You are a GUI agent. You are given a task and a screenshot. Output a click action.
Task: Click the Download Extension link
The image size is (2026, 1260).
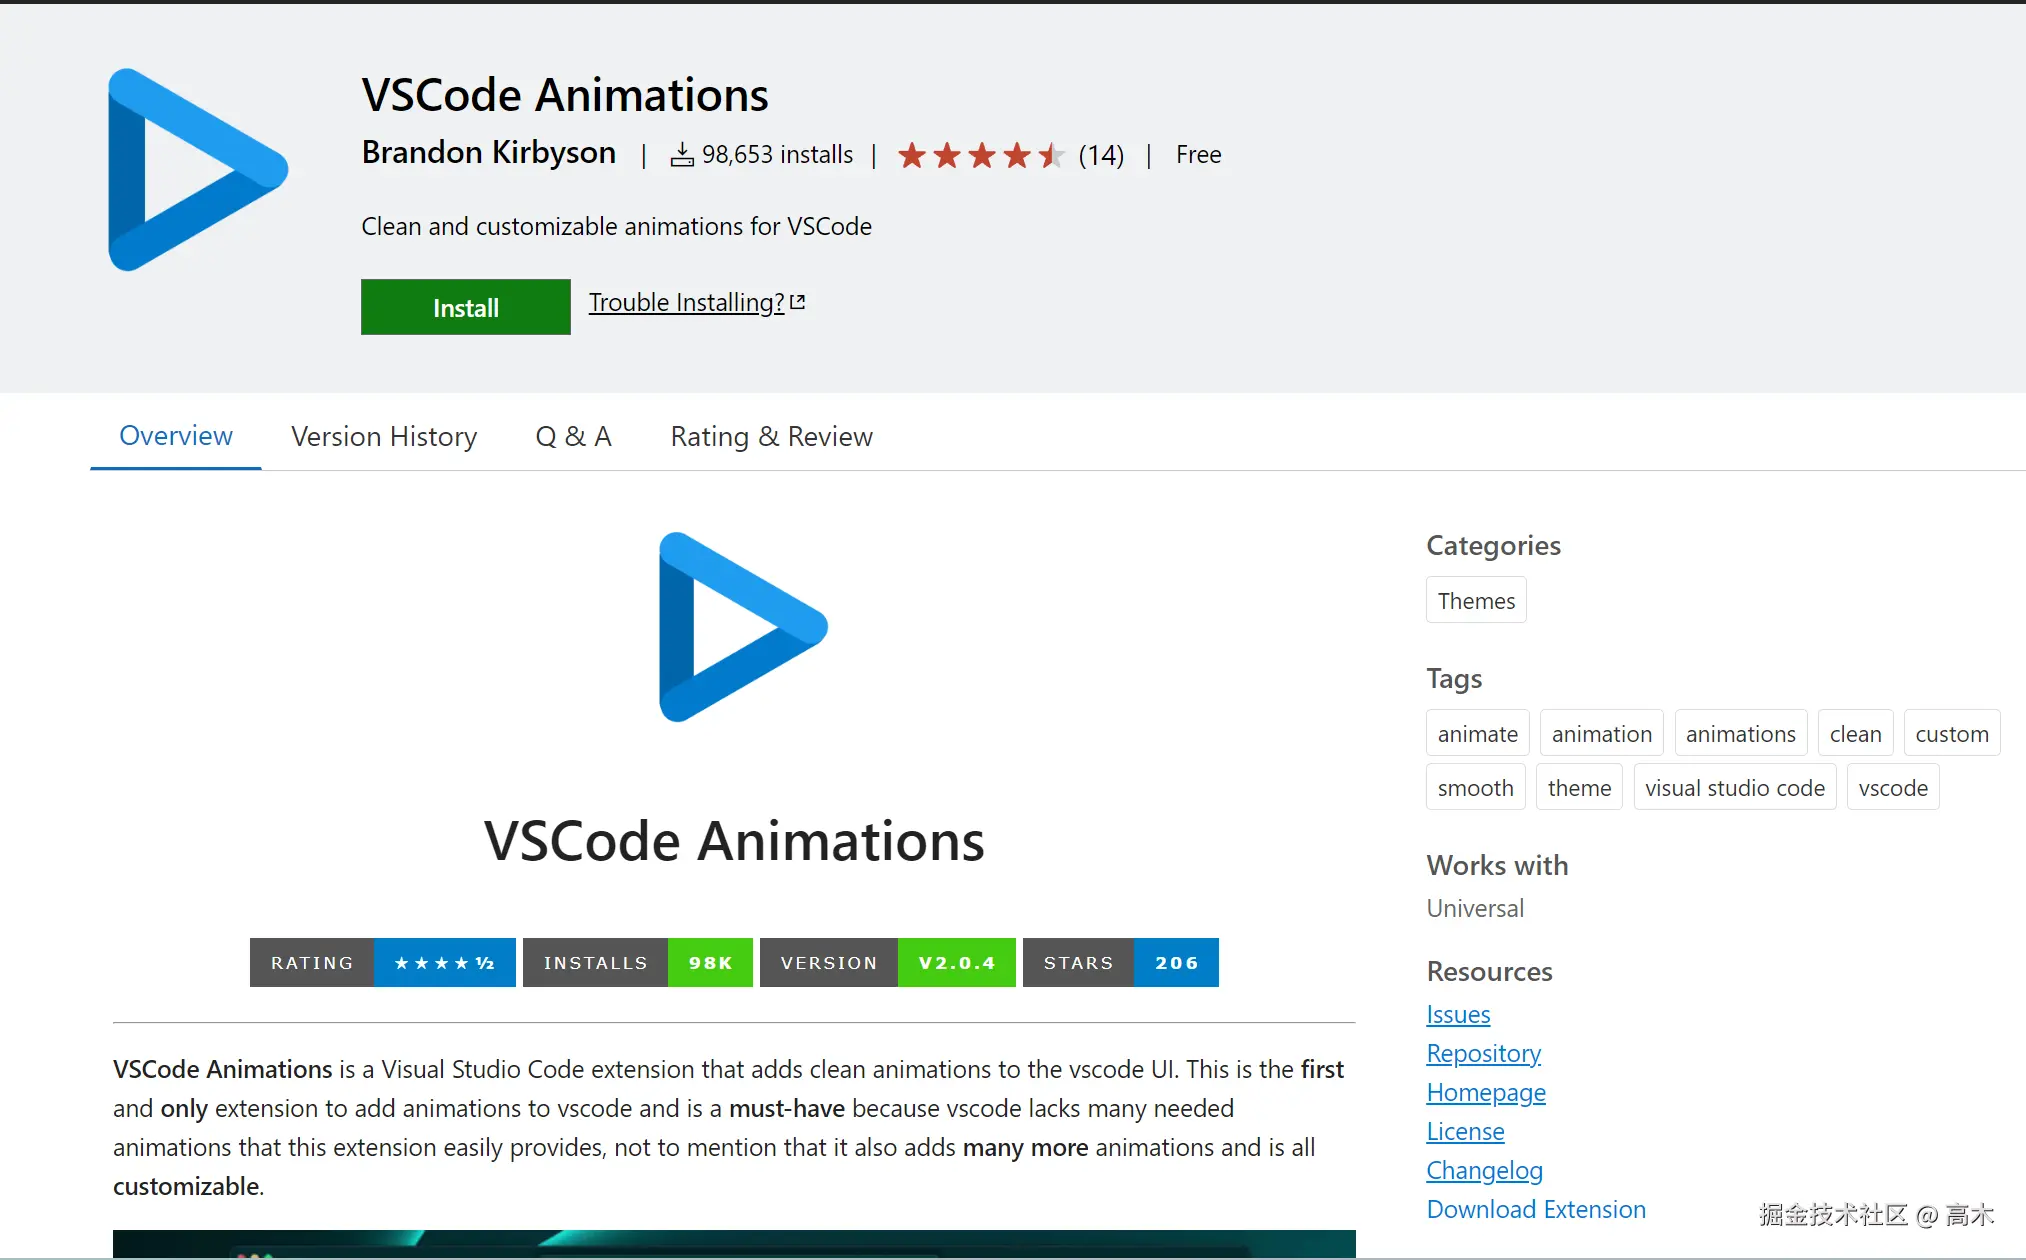[1535, 1209]
